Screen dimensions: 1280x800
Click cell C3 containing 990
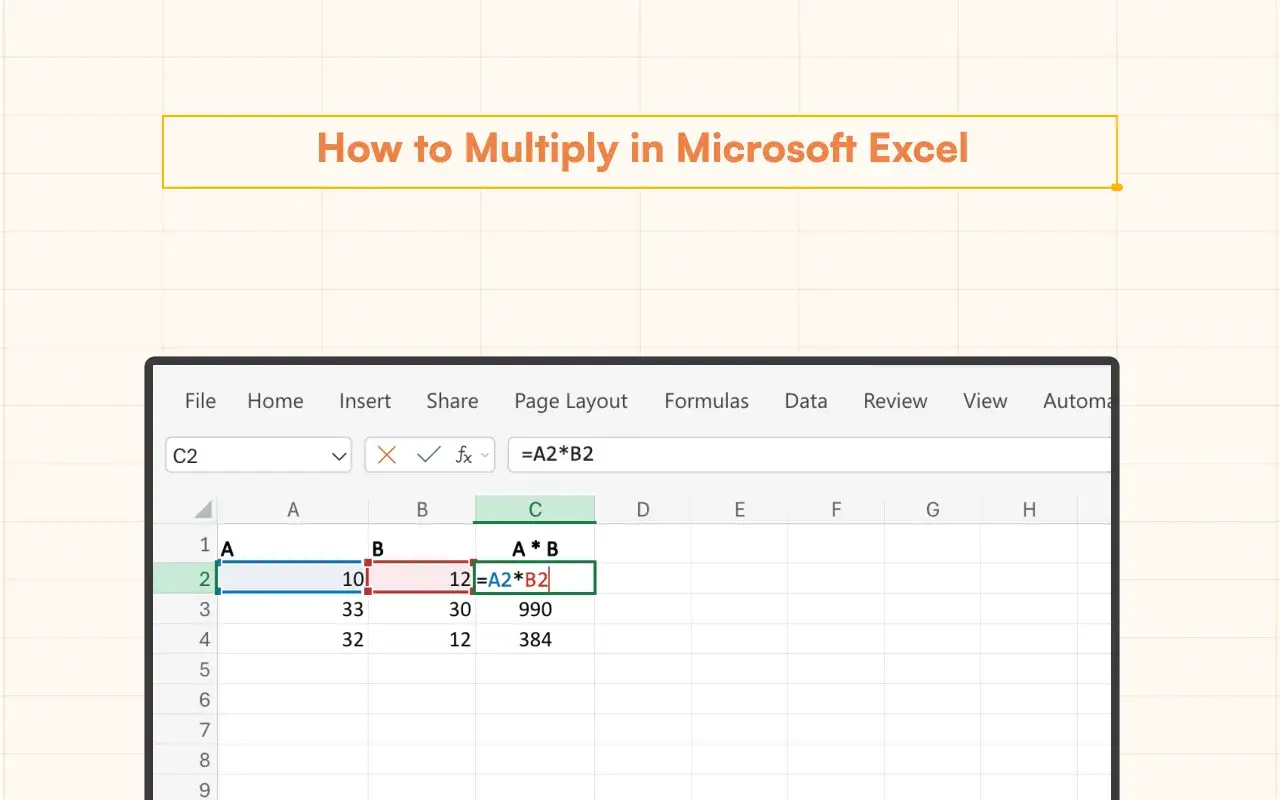point(535,609)
